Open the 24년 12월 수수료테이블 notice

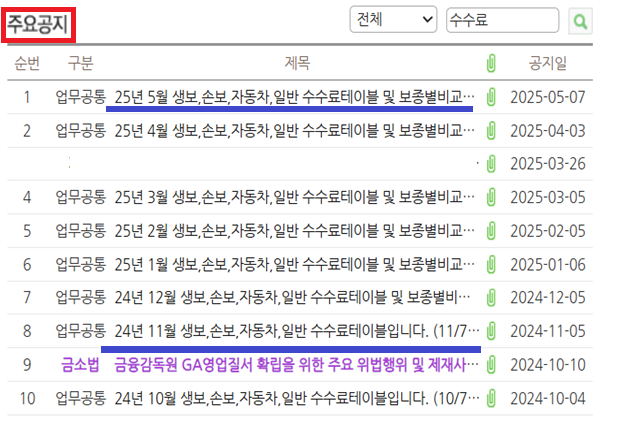[292, 298]
